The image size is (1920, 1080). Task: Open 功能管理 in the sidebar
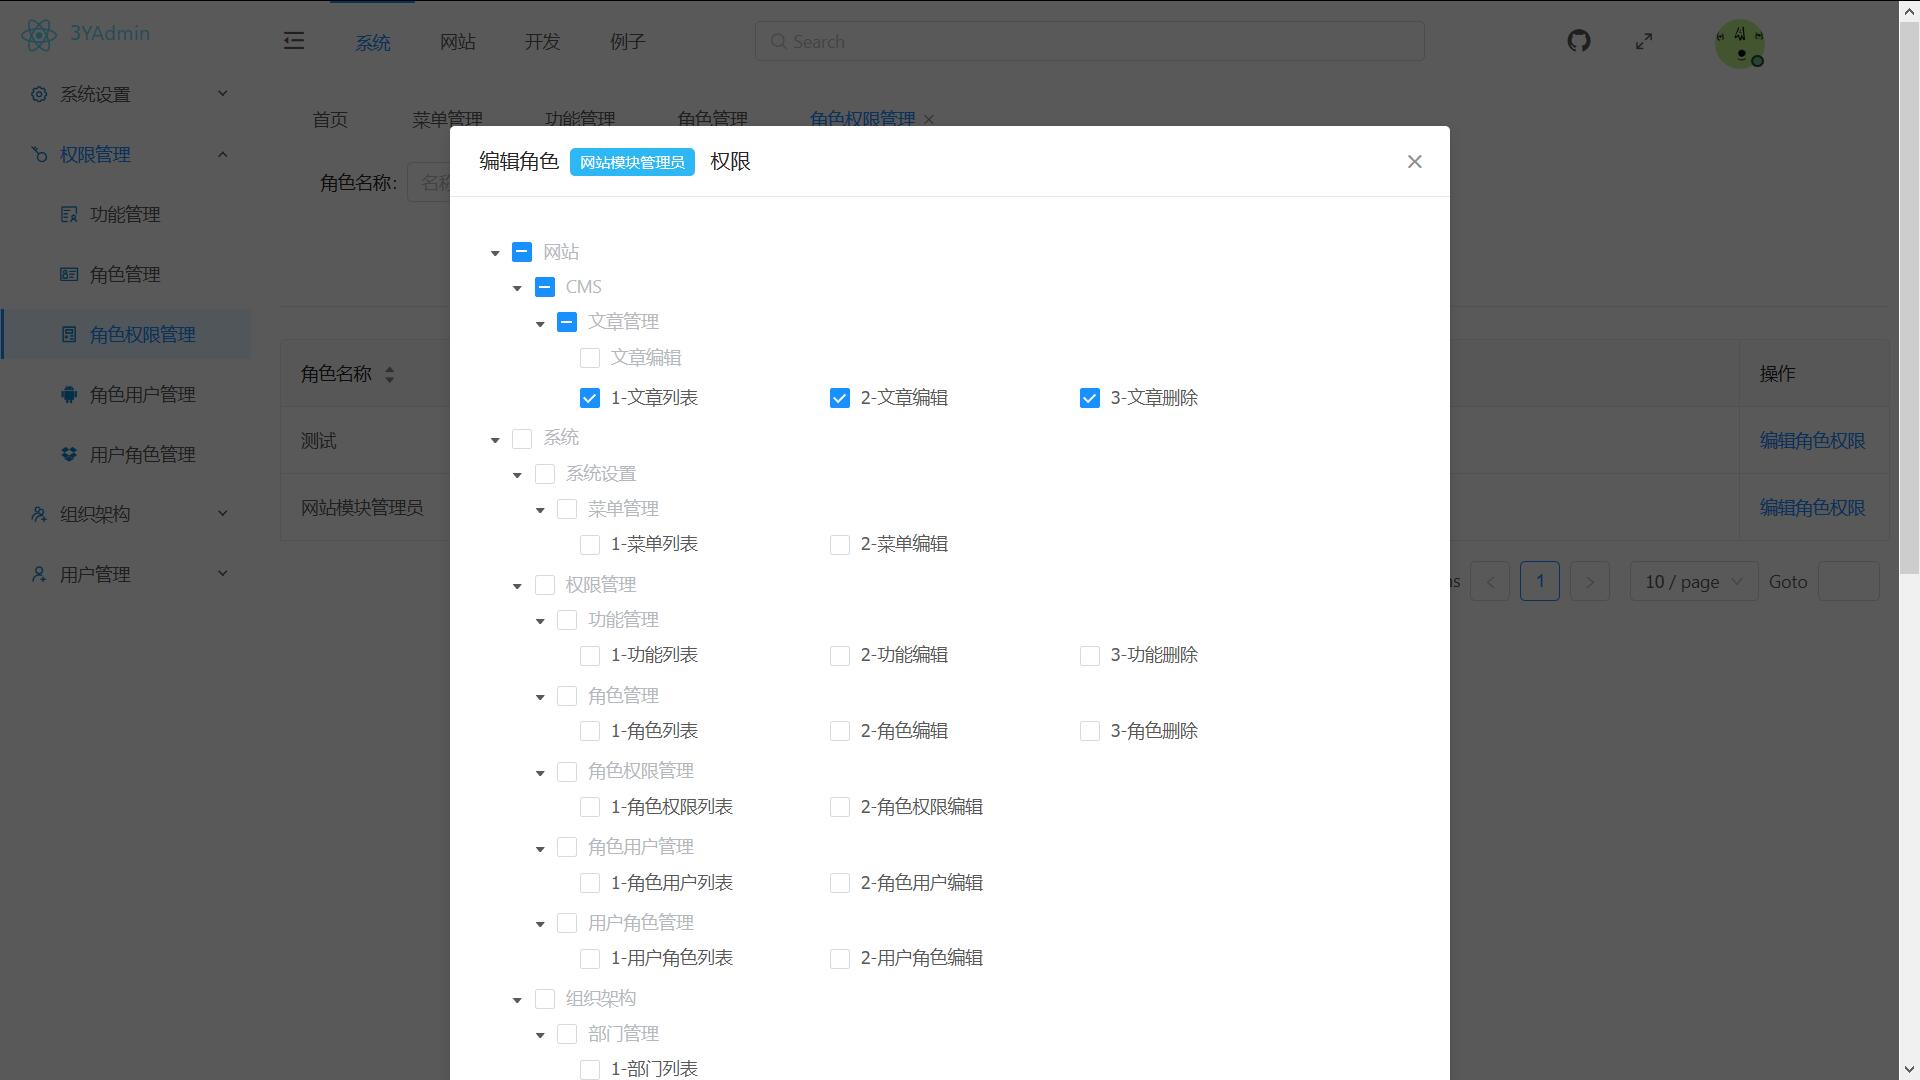(125, 214)
